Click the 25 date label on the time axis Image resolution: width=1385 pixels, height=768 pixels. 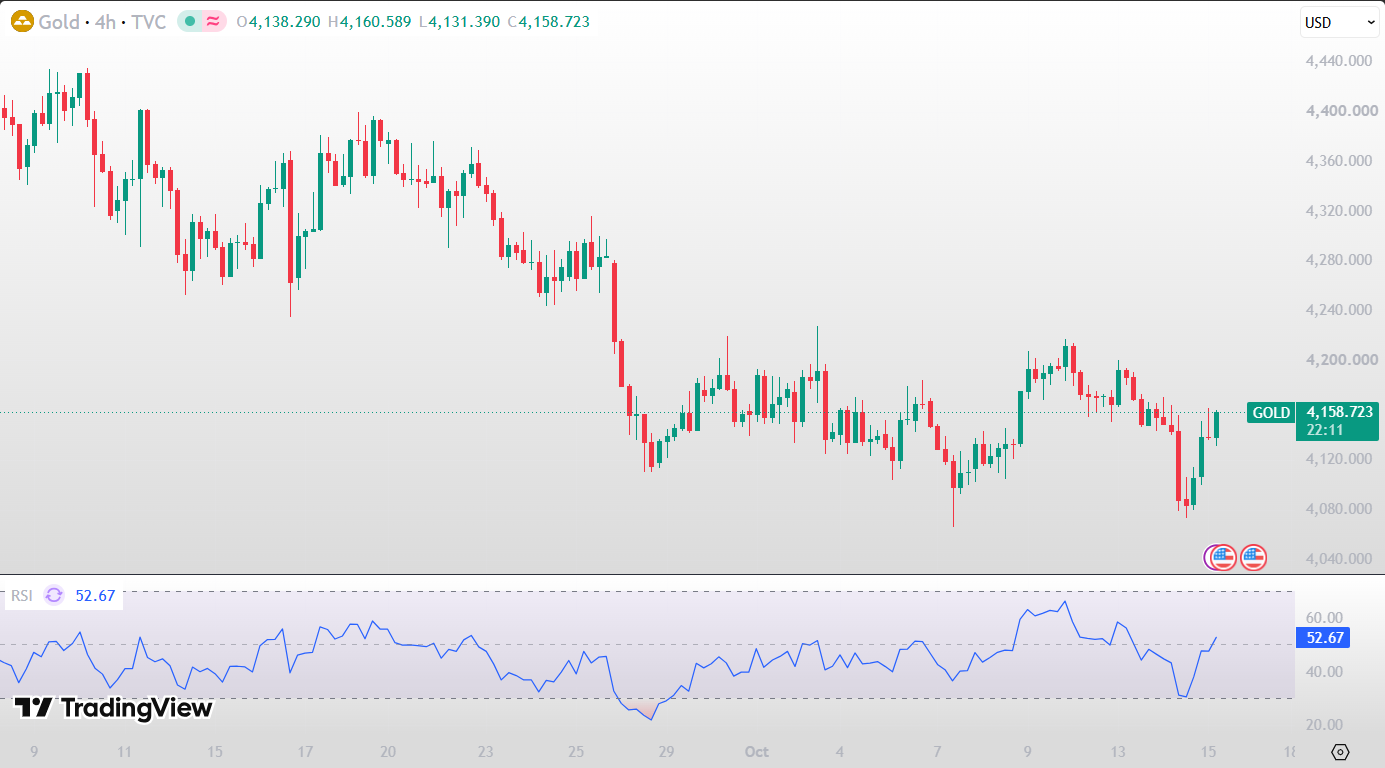tap(576, 751)
